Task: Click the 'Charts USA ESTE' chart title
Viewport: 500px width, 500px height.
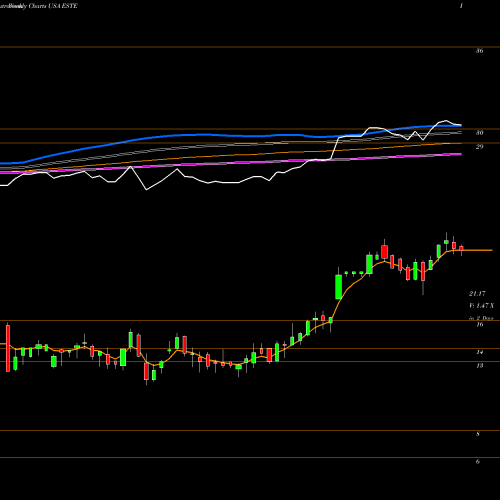Action: click(53, 6)
